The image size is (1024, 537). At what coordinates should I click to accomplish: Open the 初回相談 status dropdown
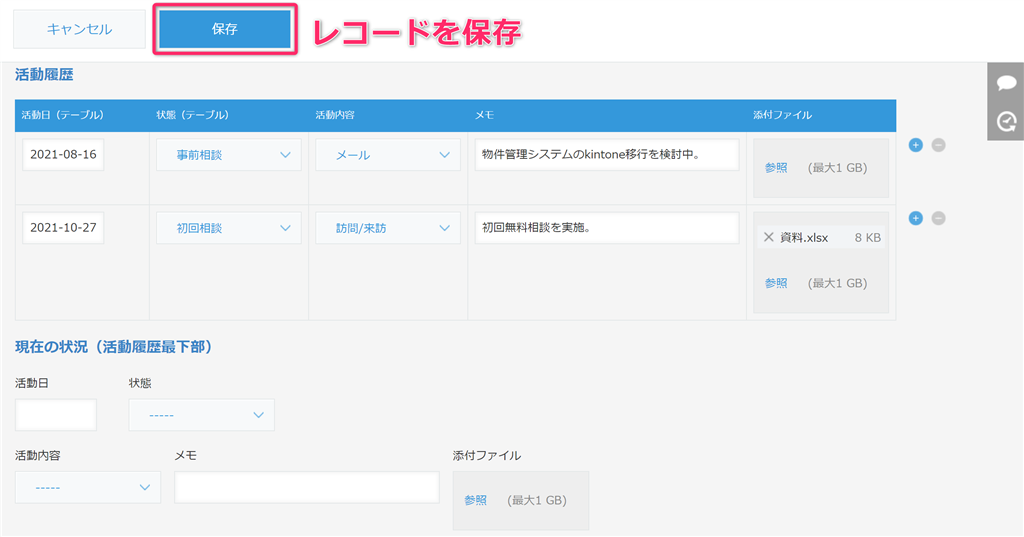coord(229,228)
